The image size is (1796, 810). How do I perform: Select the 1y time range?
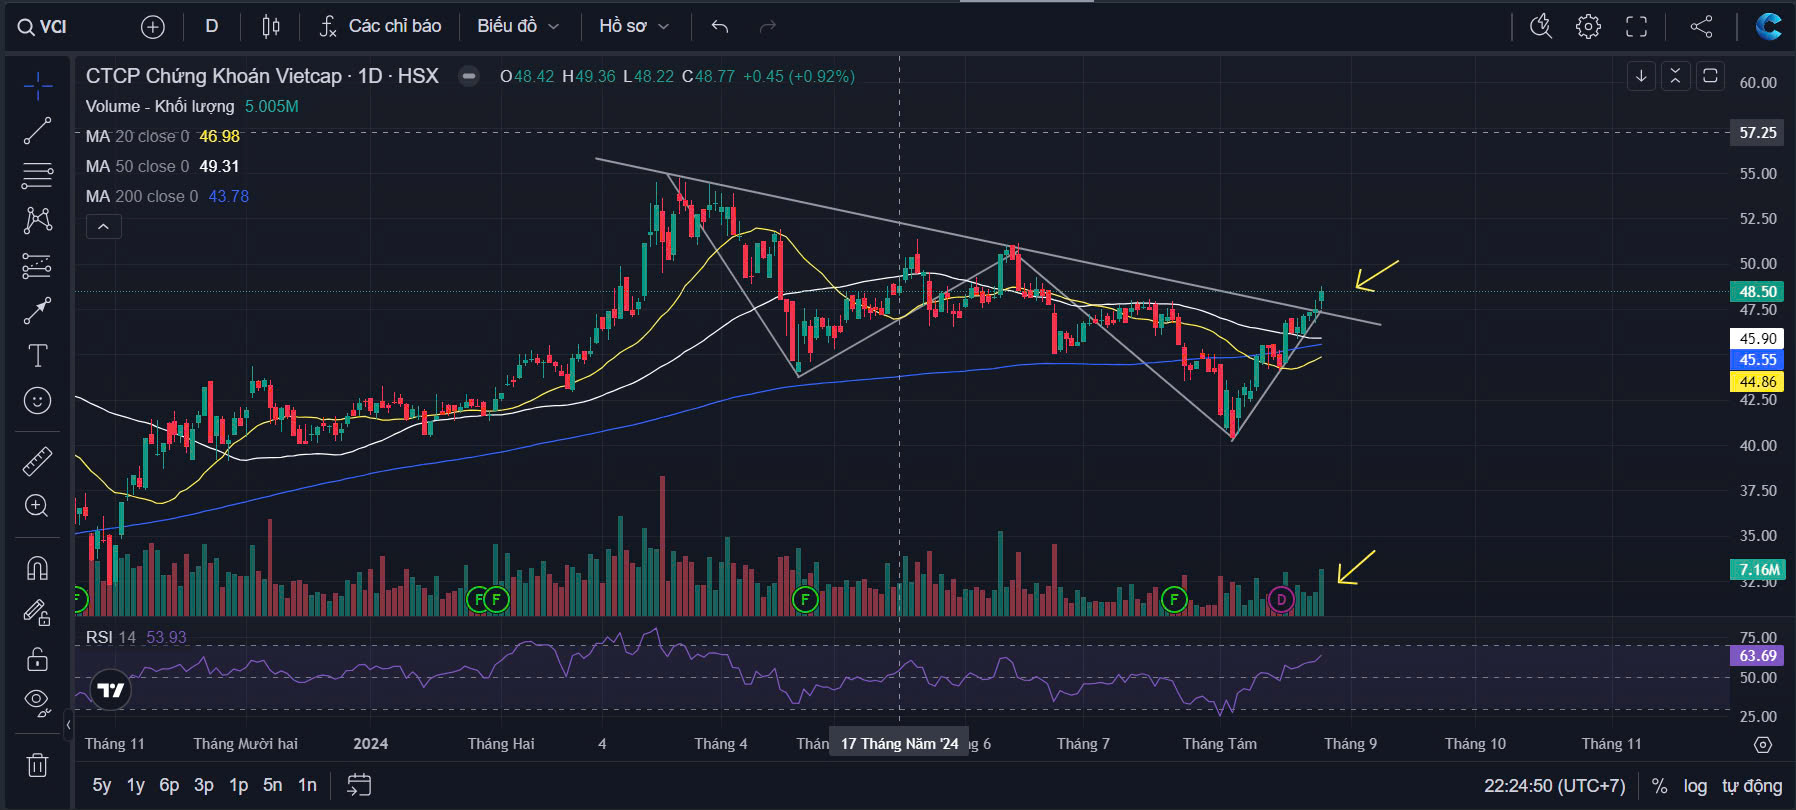(136, 785)
